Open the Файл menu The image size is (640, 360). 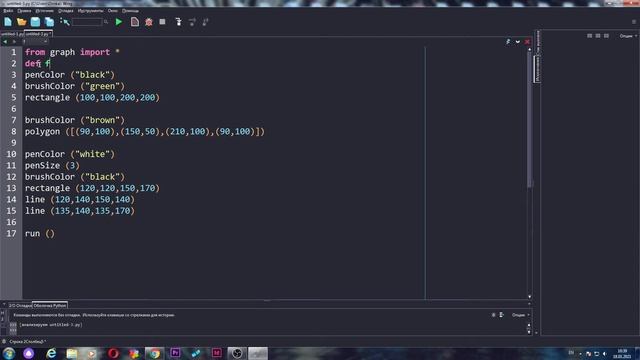tap(8, 11)
